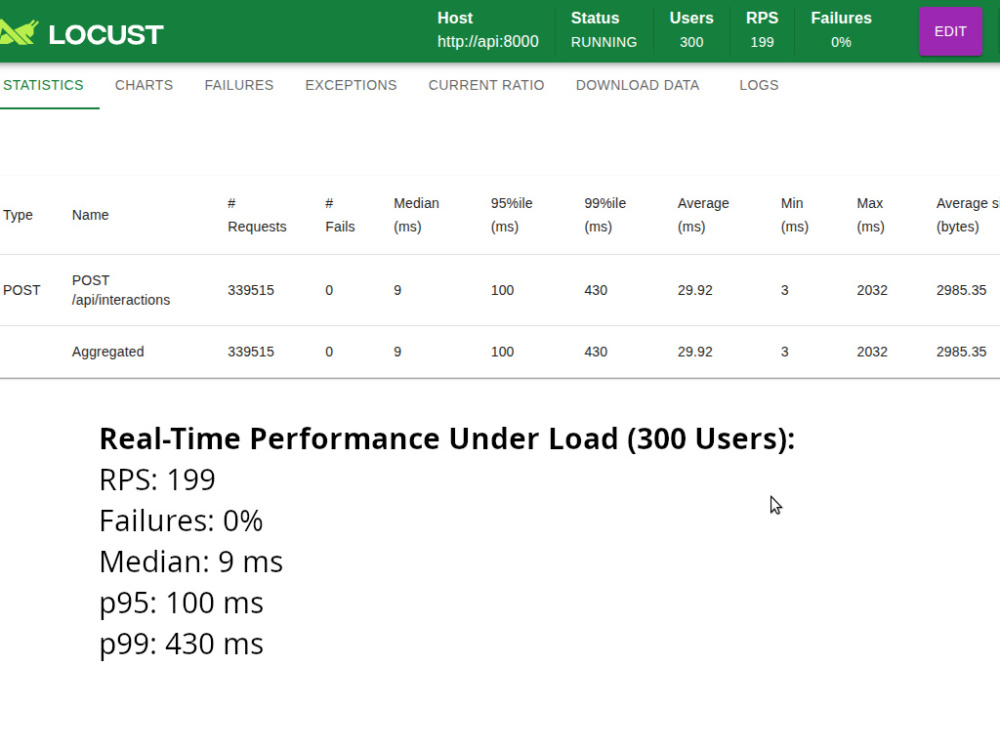Click the 'p95: 100 ms' line
Viewport: 1000px width, 750px height.
tap(181, 603)
